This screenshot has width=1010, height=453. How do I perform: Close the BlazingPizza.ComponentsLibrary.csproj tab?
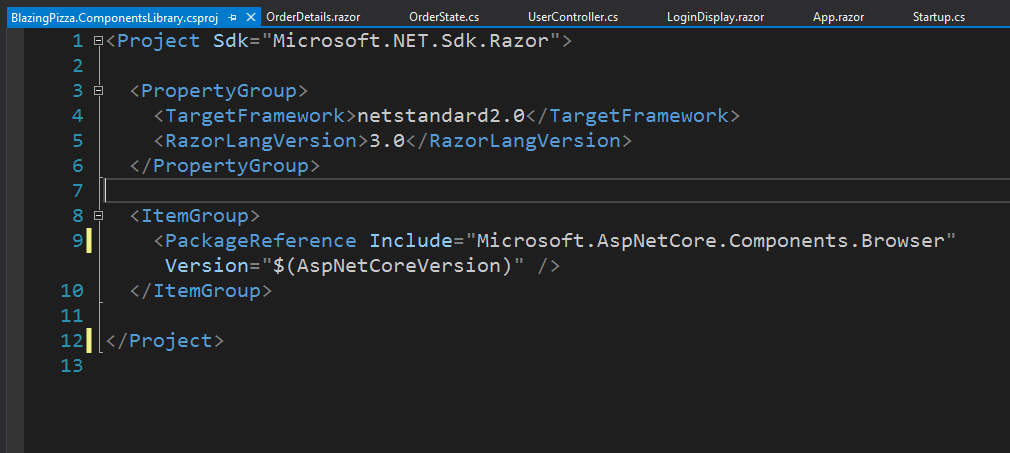(251, 17)
